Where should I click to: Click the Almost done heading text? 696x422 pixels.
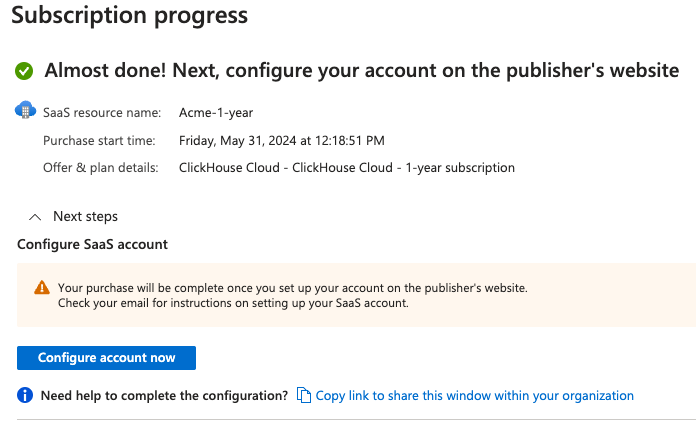[x=362, y=71]
